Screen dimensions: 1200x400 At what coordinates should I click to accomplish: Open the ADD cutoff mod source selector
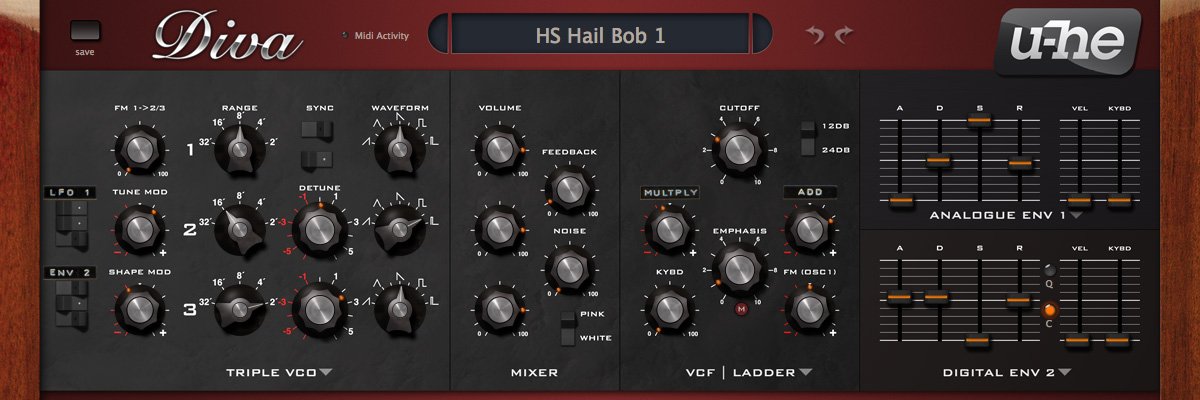(x=810, y=192)
